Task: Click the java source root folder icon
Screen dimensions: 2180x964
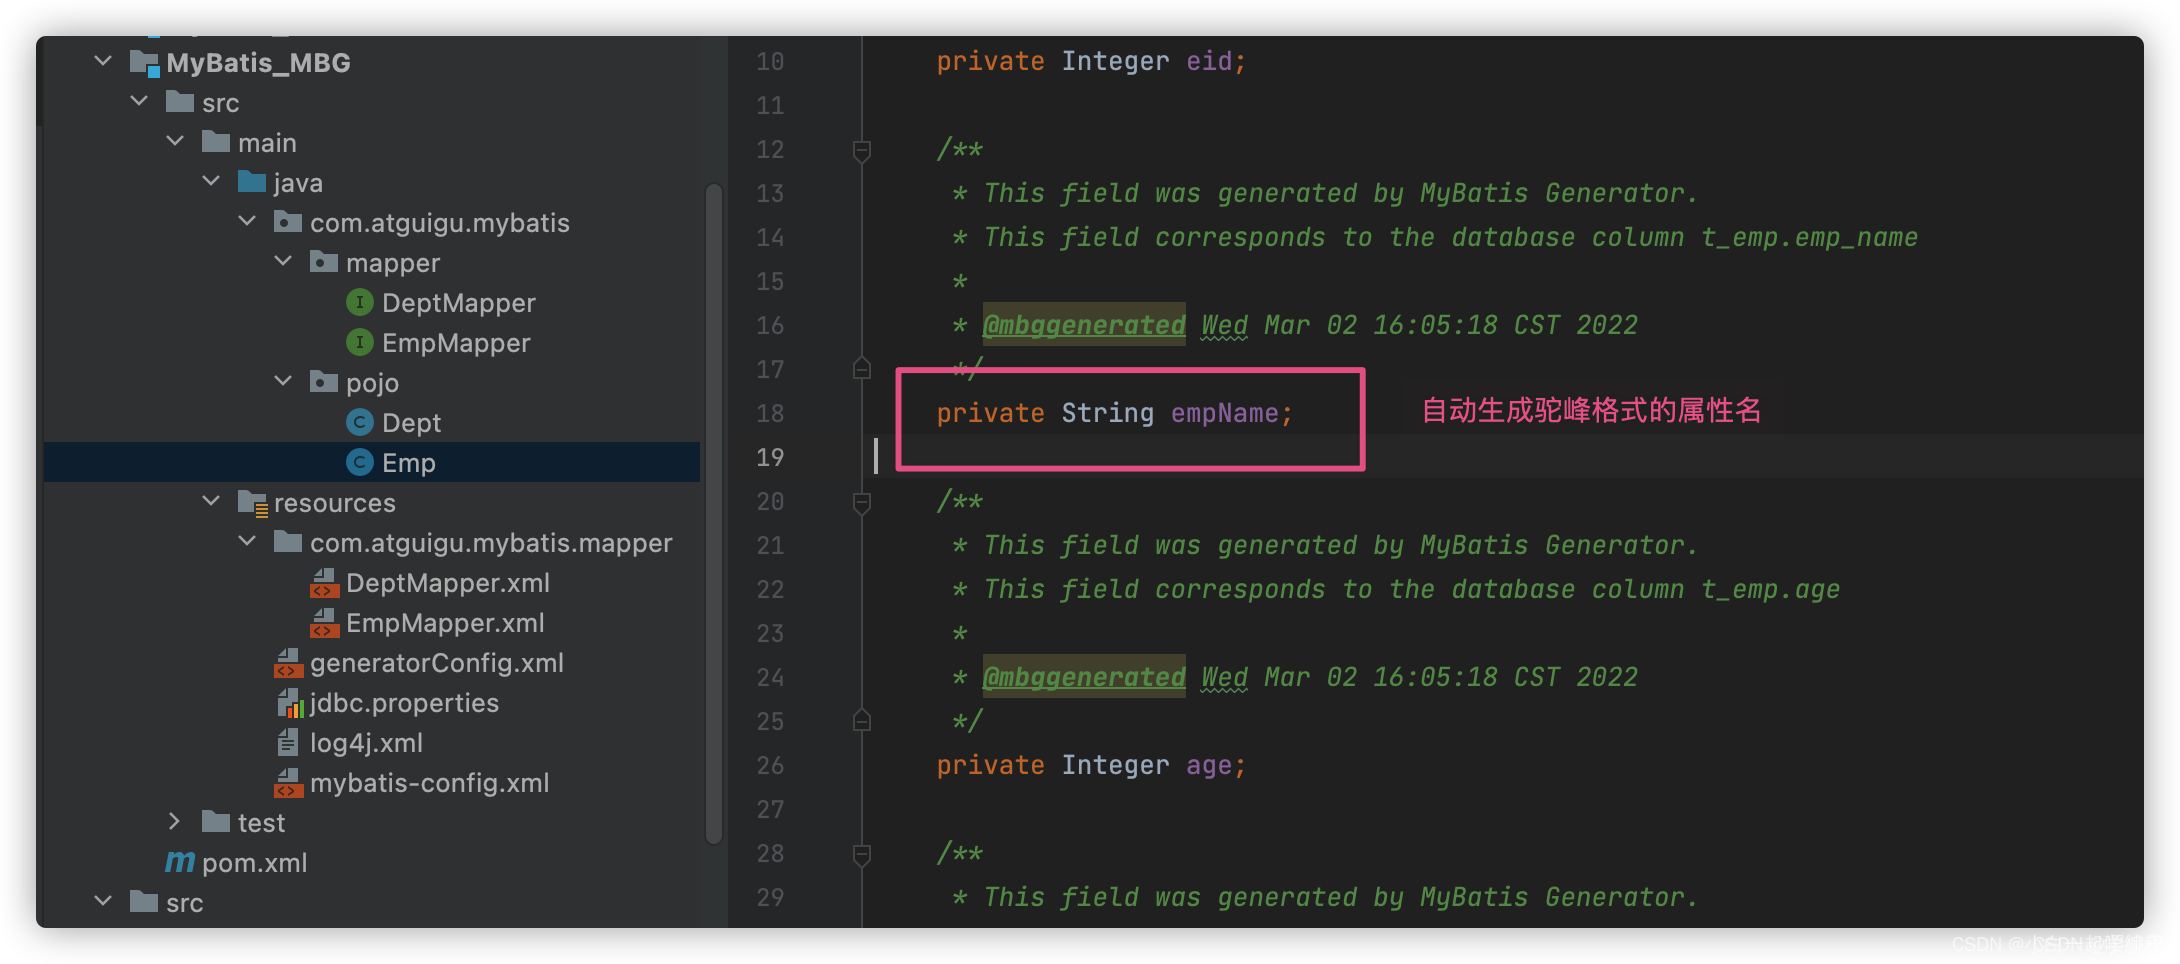Action: pyautogui.click(x=252, y=182)
